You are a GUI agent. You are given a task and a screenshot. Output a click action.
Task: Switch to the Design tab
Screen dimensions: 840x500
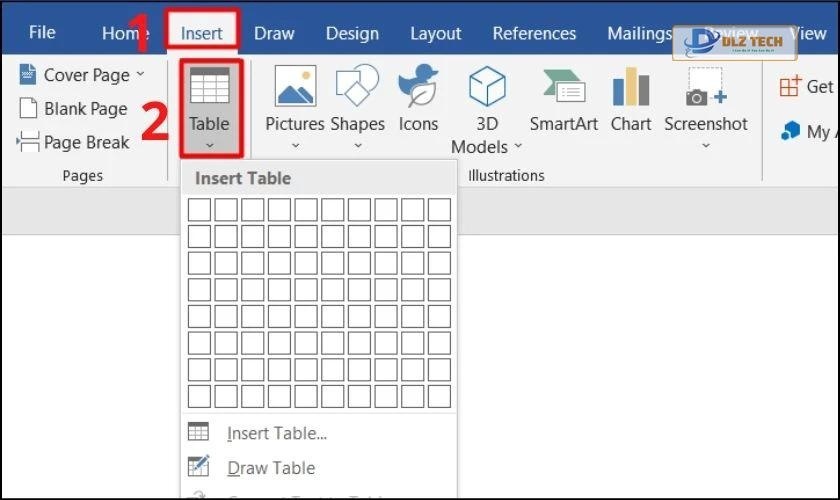point(352,33)
